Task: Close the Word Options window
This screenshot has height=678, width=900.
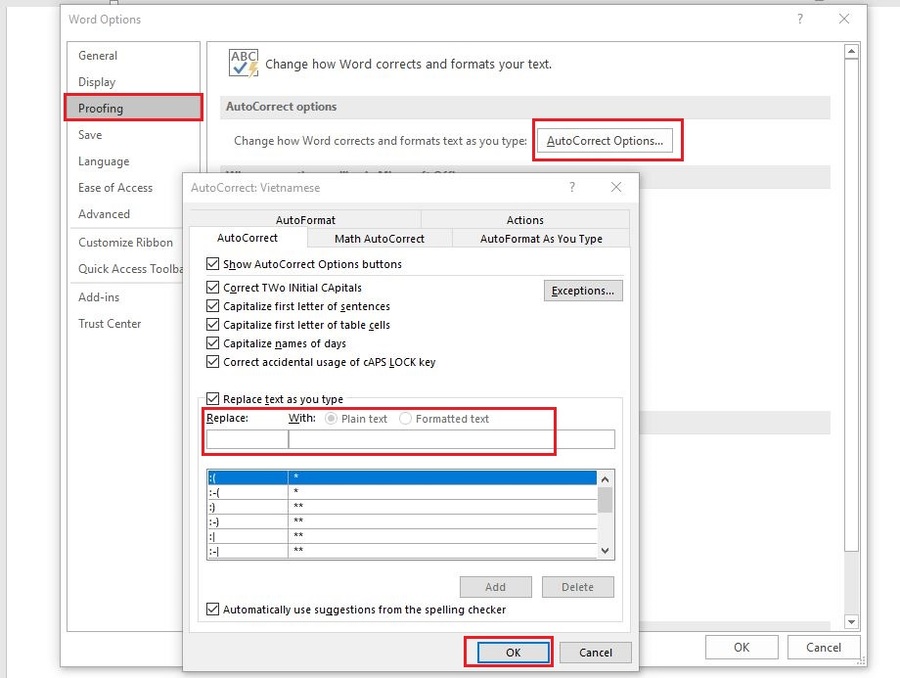Action: click(x=844, y=19)
